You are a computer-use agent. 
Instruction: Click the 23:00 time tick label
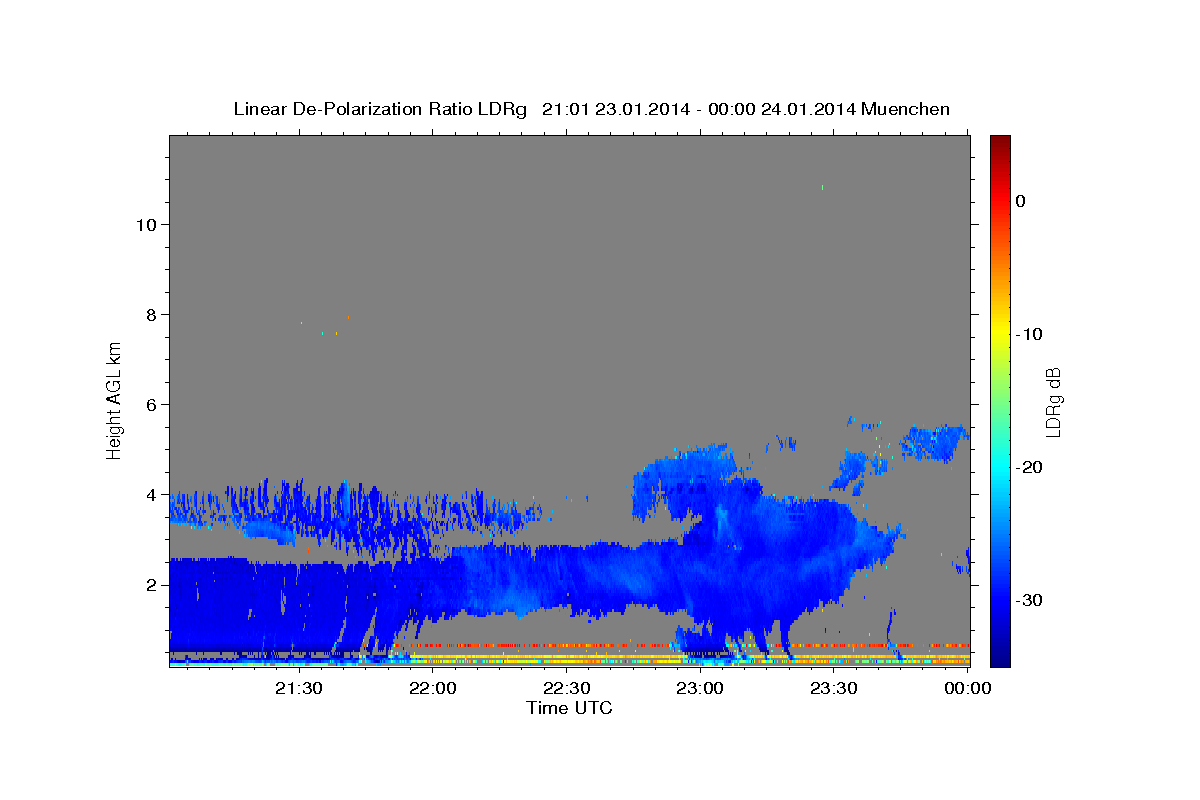coord(699,688)
